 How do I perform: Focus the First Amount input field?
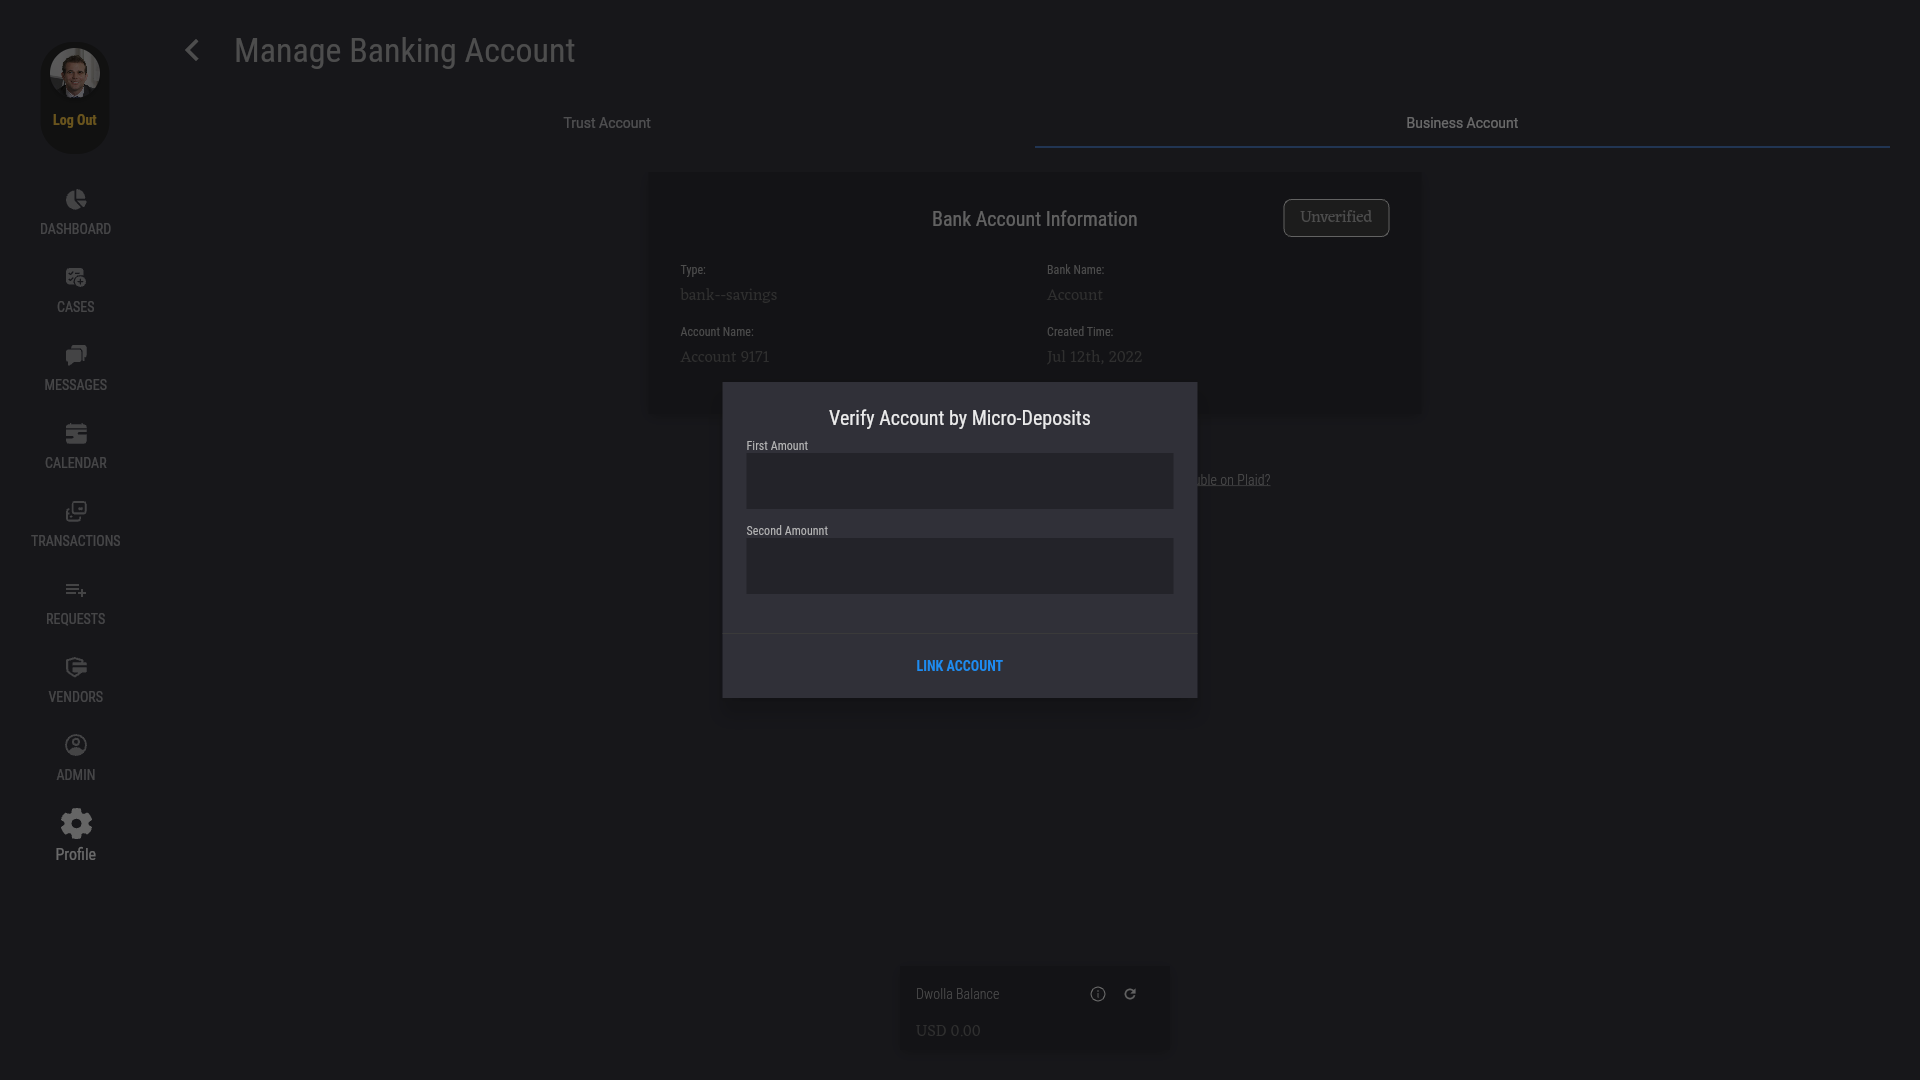[x=959, y=482]
